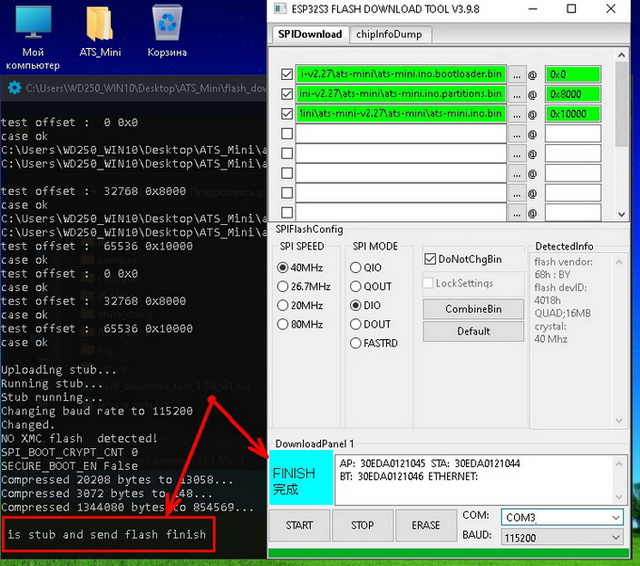Viewport: 640px width, 566px height.
Task: Toggle the DoNotChgBin checkbox
Action: pos(463,259)
